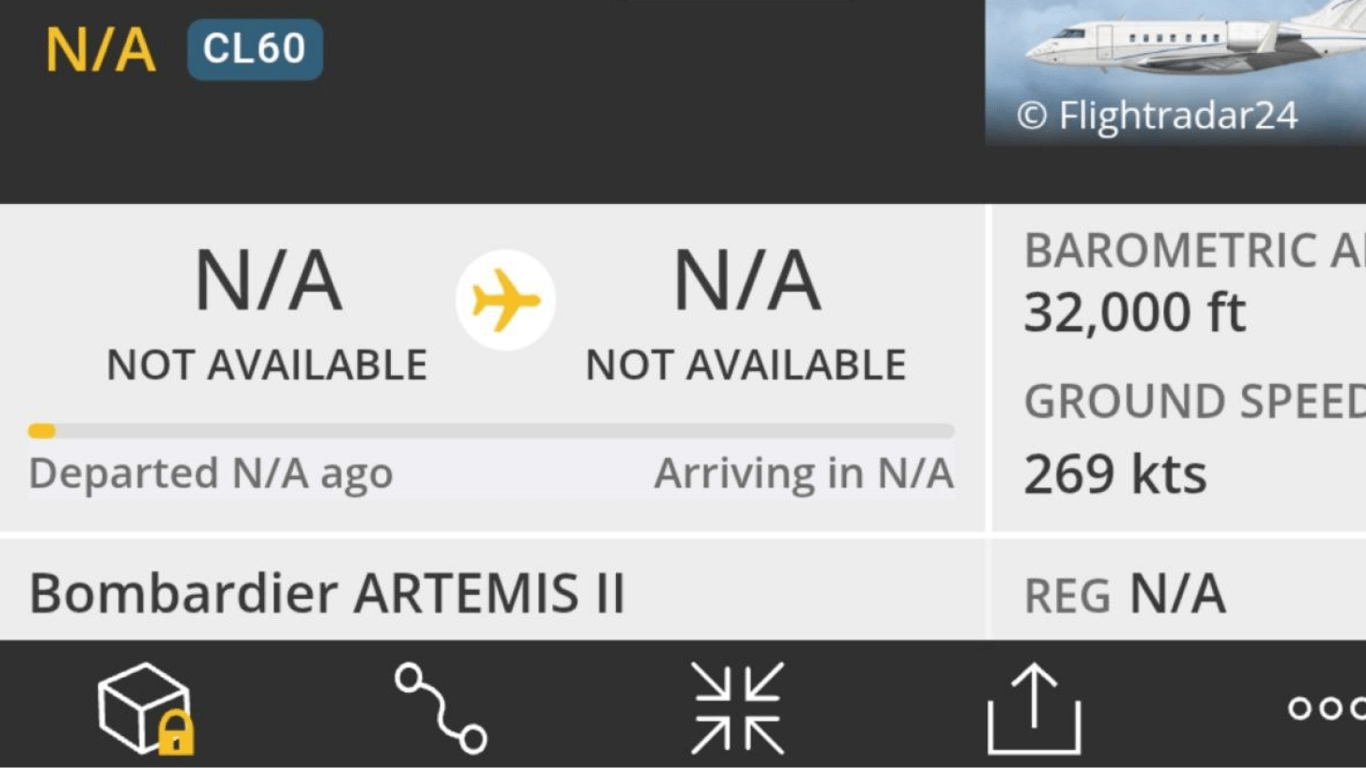
Task: Click the flight progress bar
Action: click(x=491, y=431)
